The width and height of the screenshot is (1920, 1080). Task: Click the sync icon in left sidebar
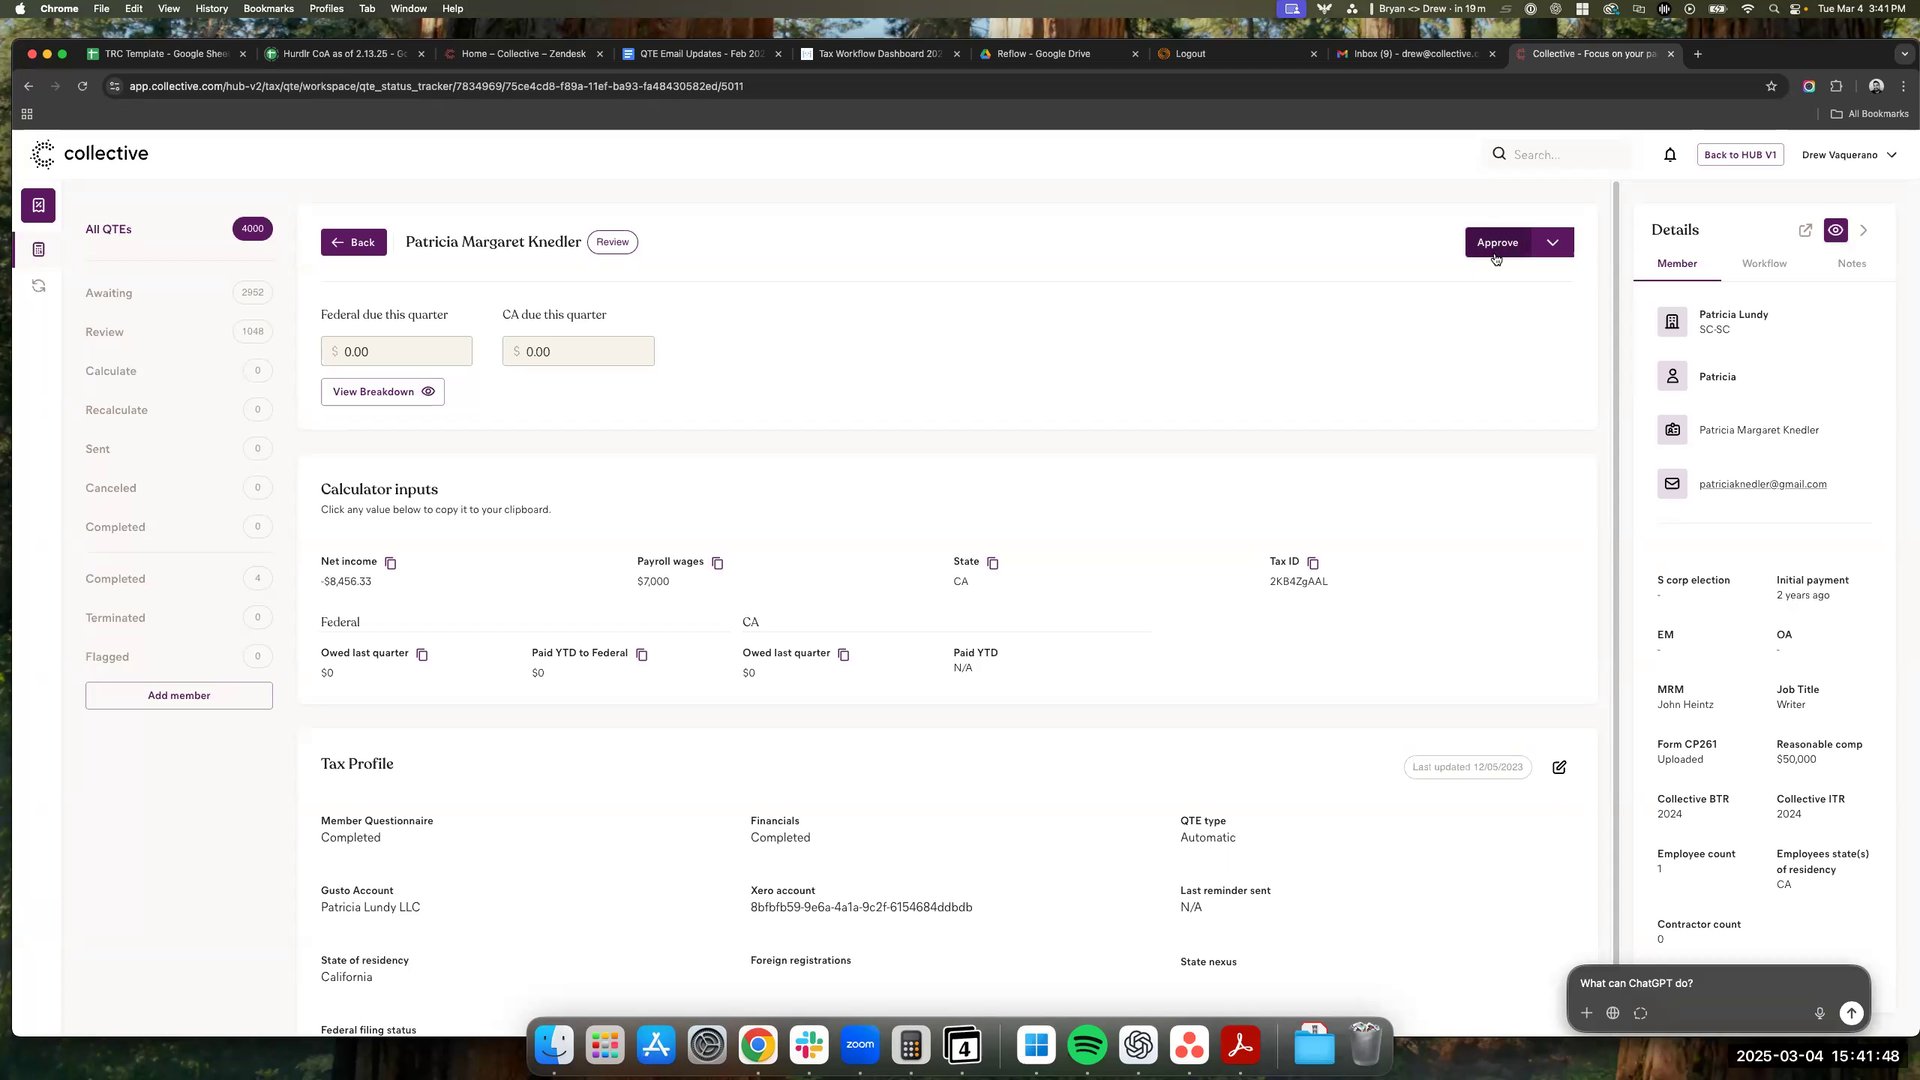(39, 286)
